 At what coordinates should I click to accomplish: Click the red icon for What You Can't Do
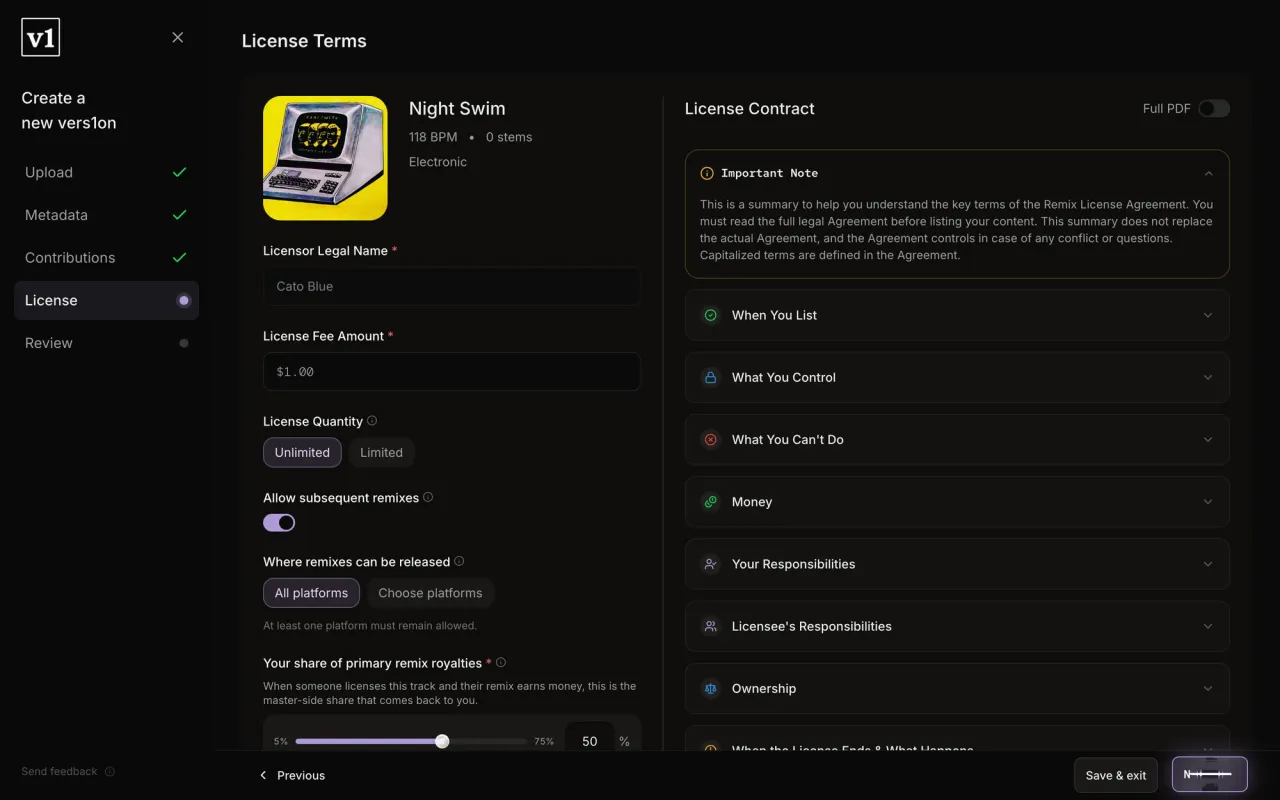710,439
